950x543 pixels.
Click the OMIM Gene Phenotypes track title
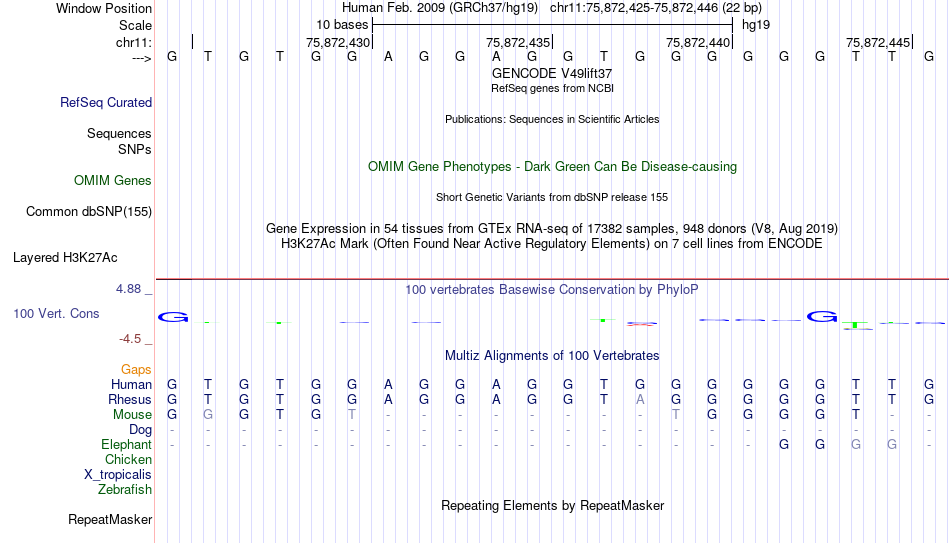click(x=553, y=167)
